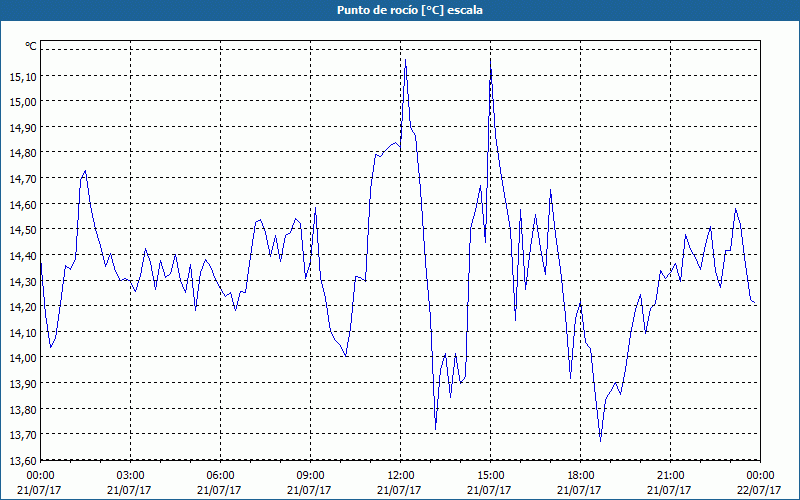Click the 14,30 y-axis label

(x=23, y=281)
